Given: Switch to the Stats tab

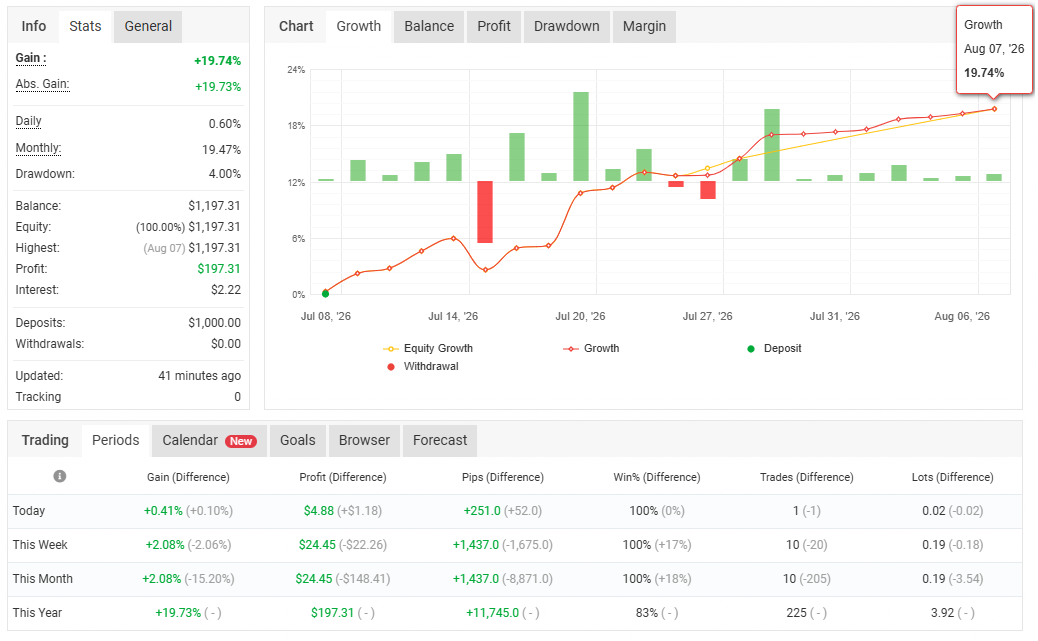Looking at the screenshot, I should pyautogui.click(x=85, y=26).
